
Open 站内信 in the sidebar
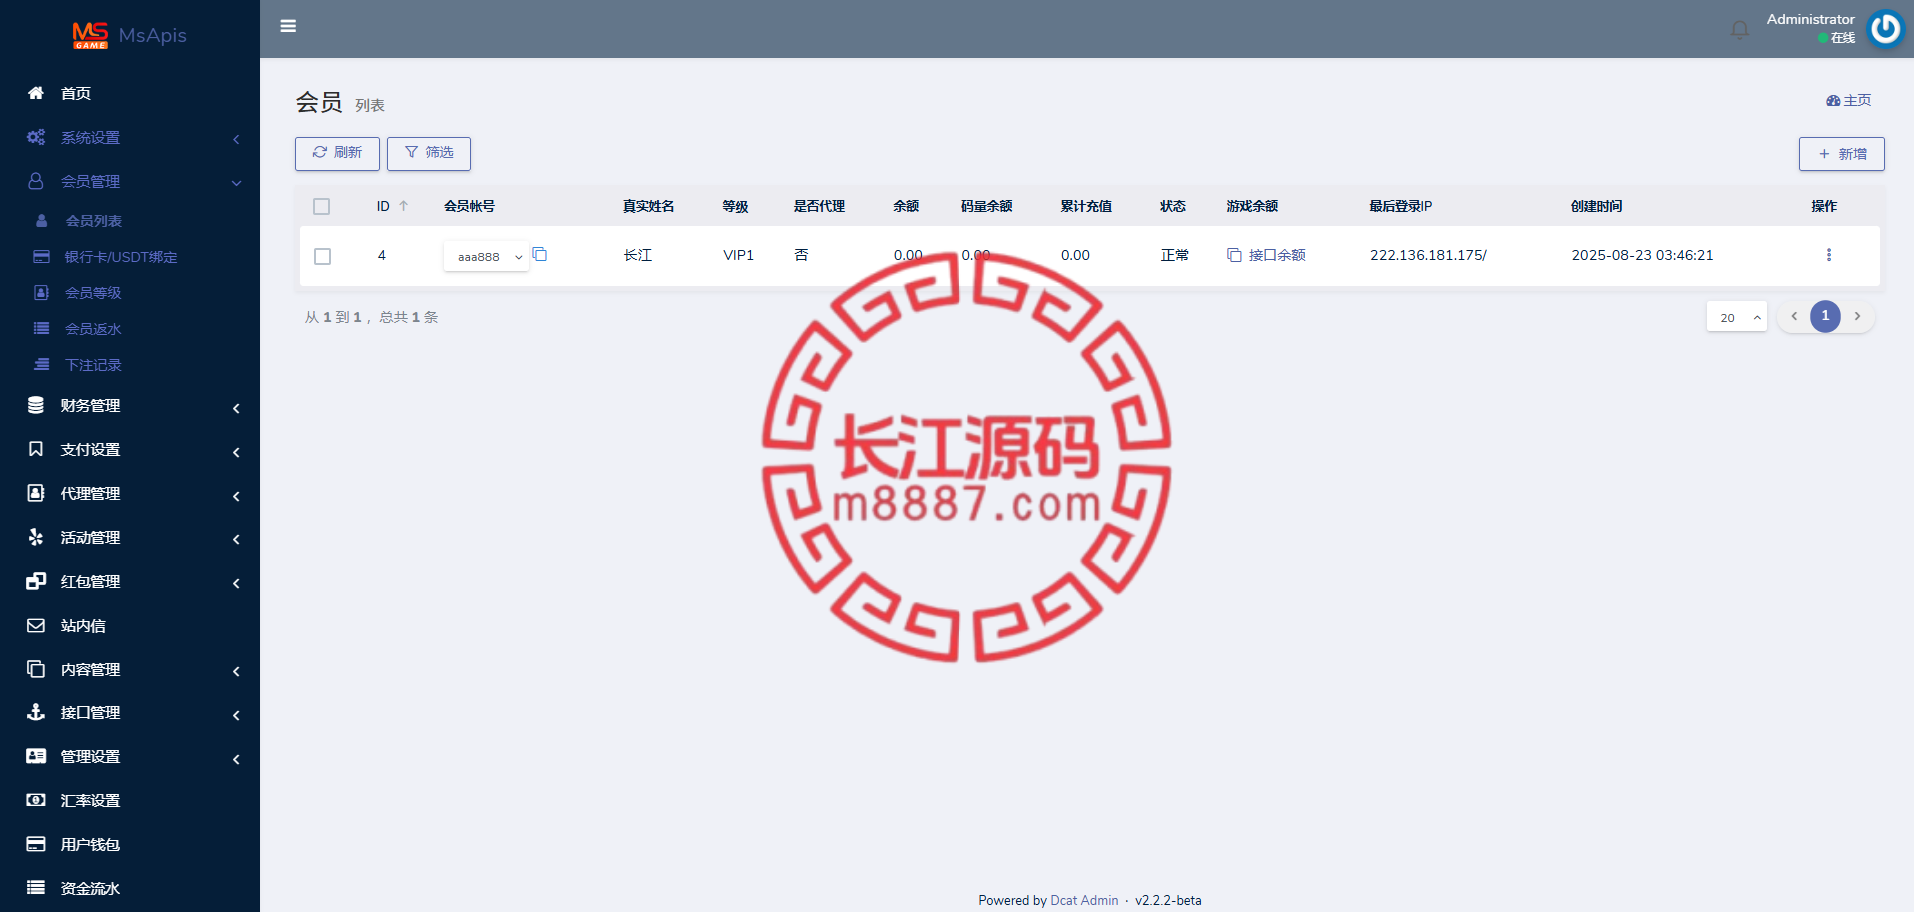(x=83, y=626)
